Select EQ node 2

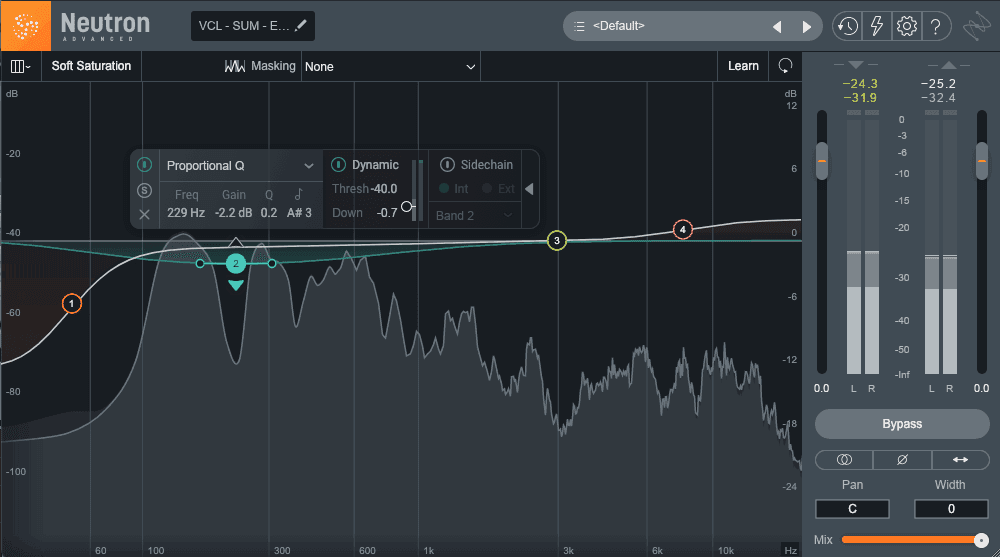(236, 264)
